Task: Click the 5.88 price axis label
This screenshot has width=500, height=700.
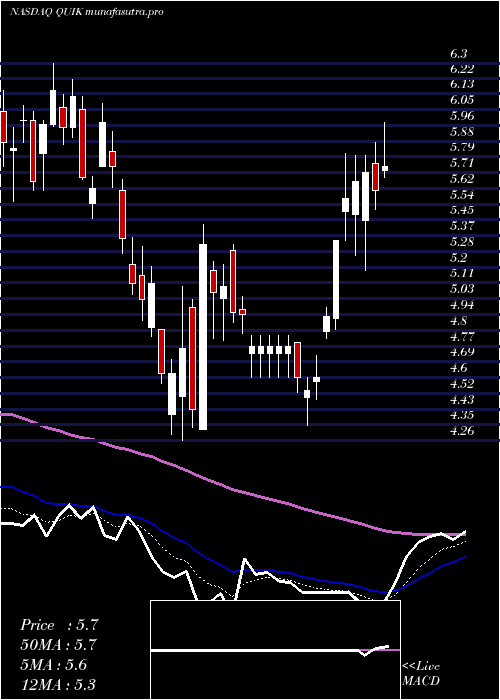Action: point(462,132)
